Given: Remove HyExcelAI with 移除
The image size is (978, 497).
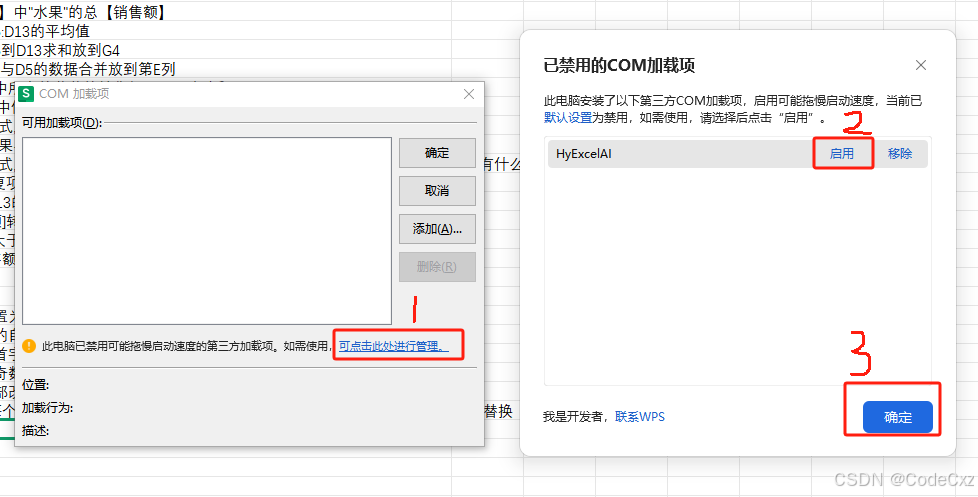Looking at the screenshot, I should click(899, 153).
